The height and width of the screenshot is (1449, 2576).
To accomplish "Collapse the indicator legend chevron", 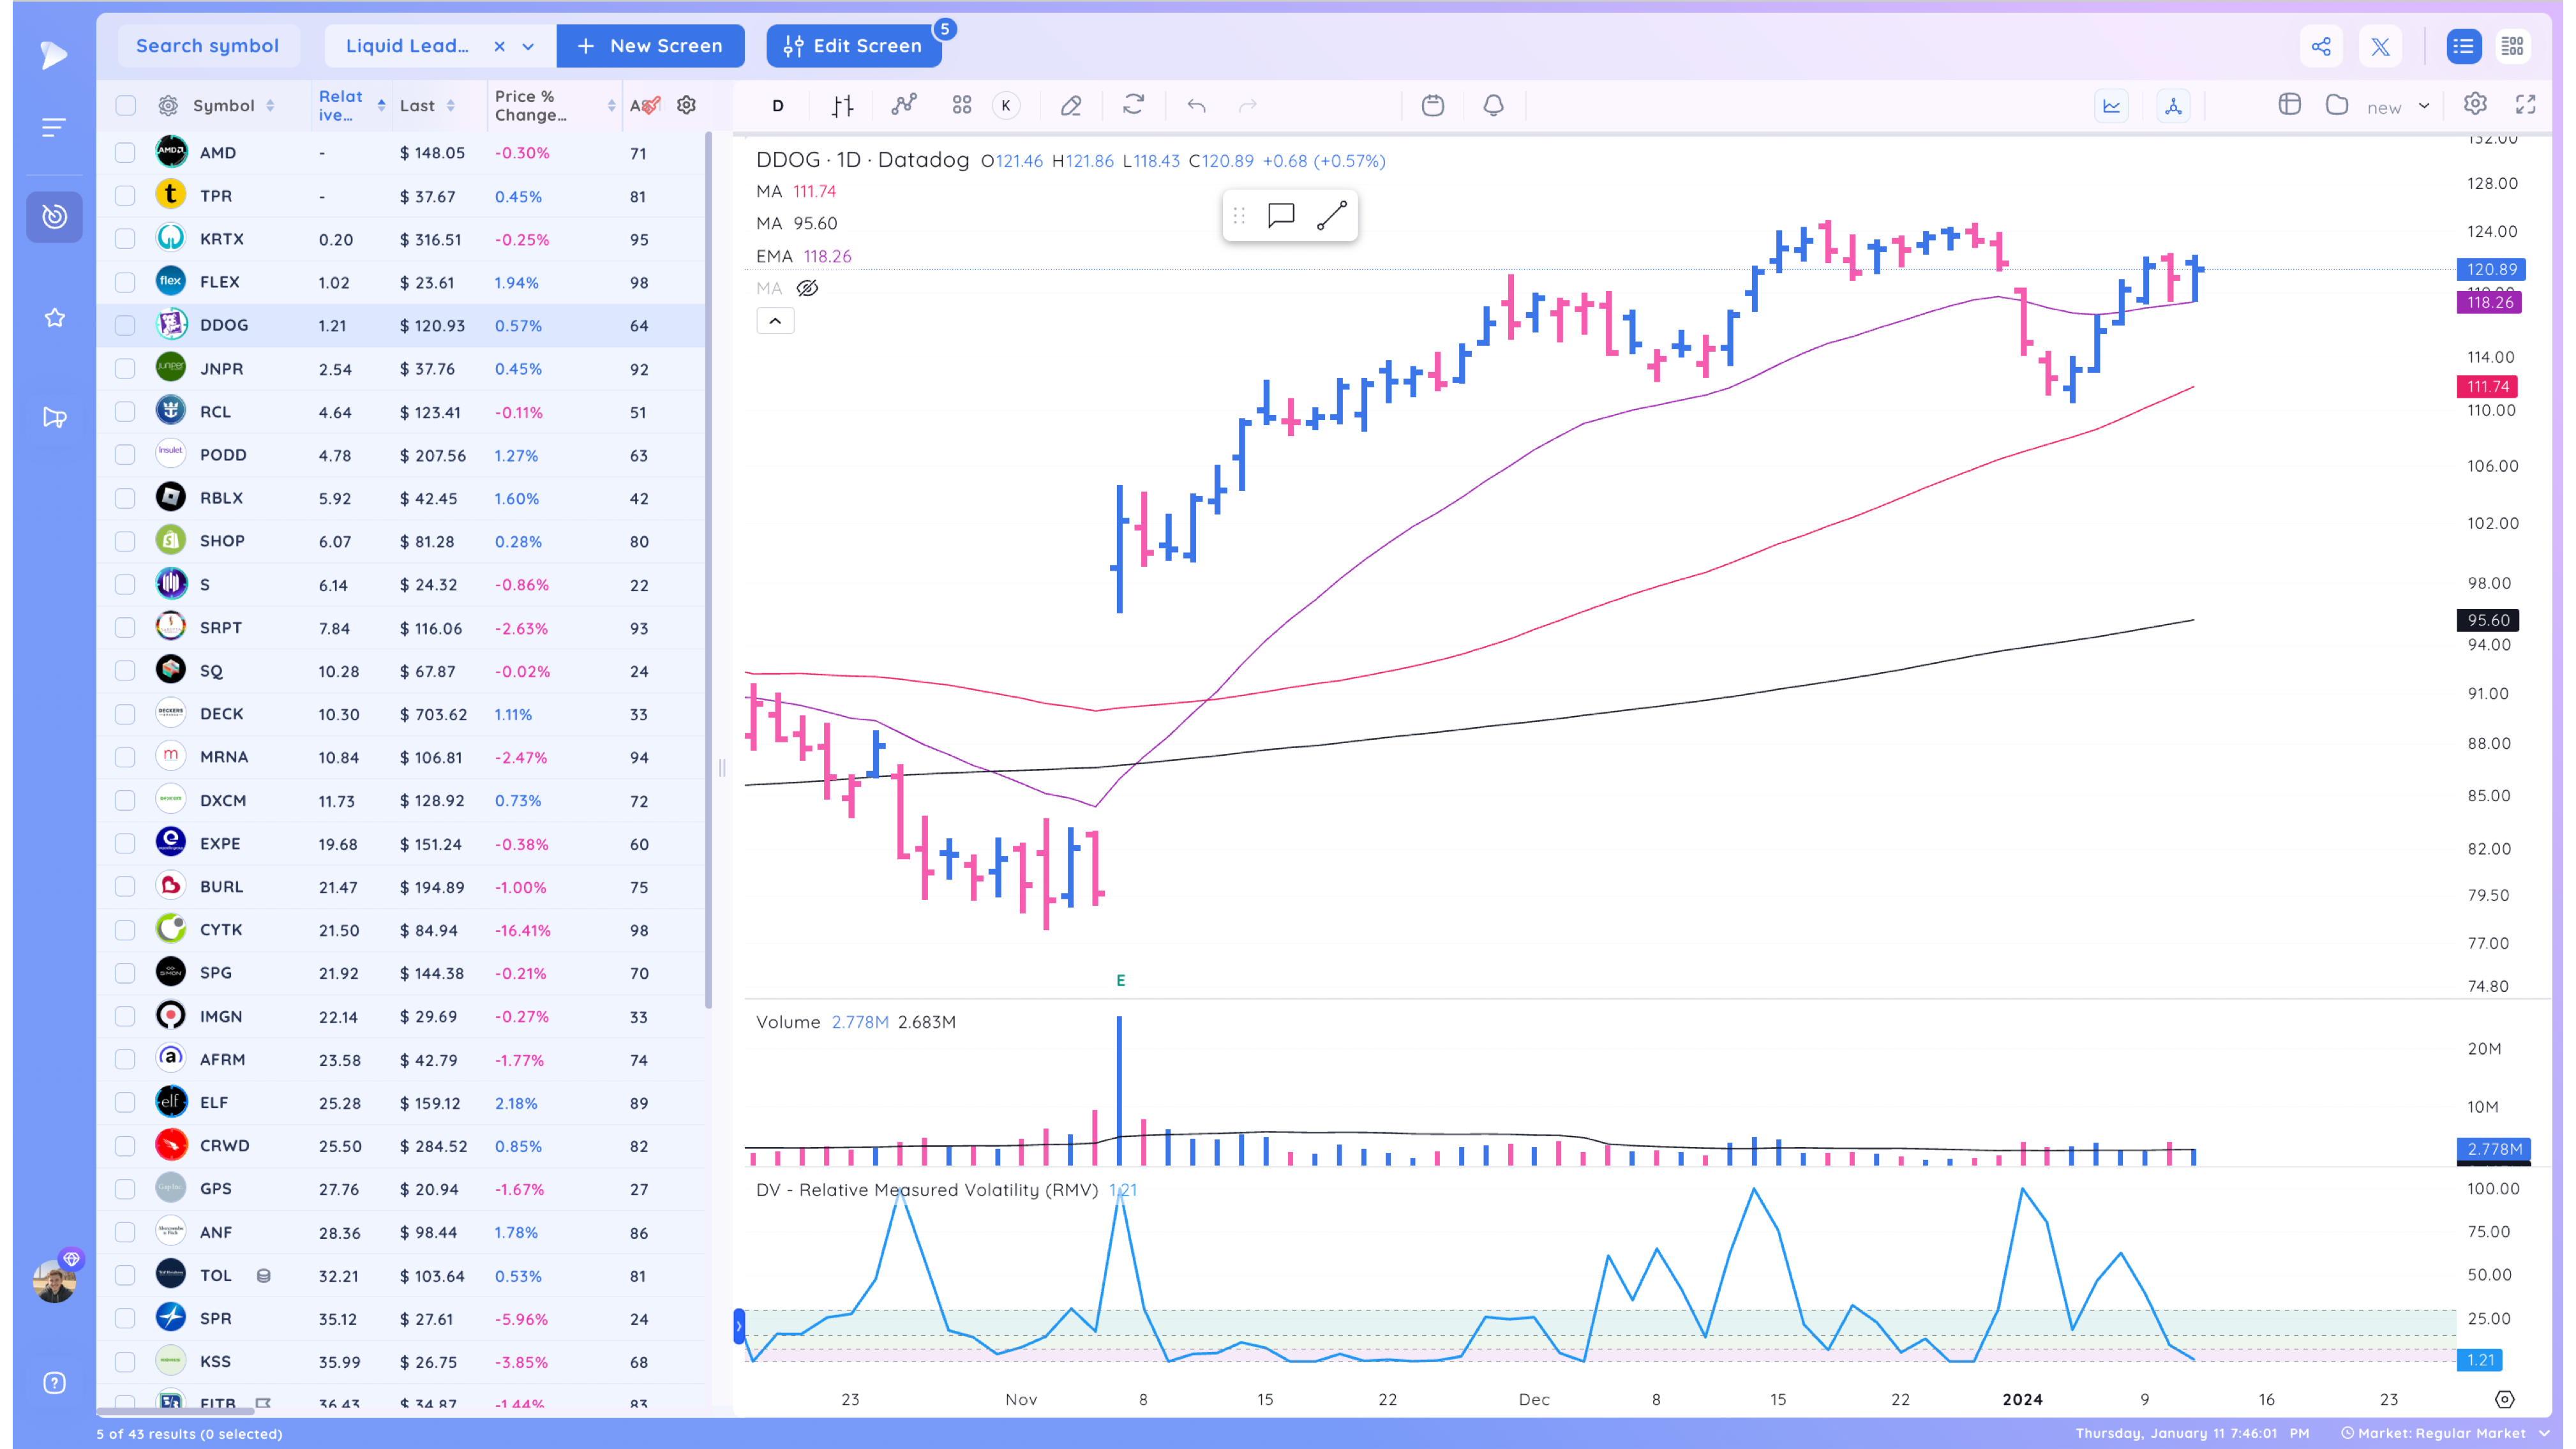I will point(775,321).
